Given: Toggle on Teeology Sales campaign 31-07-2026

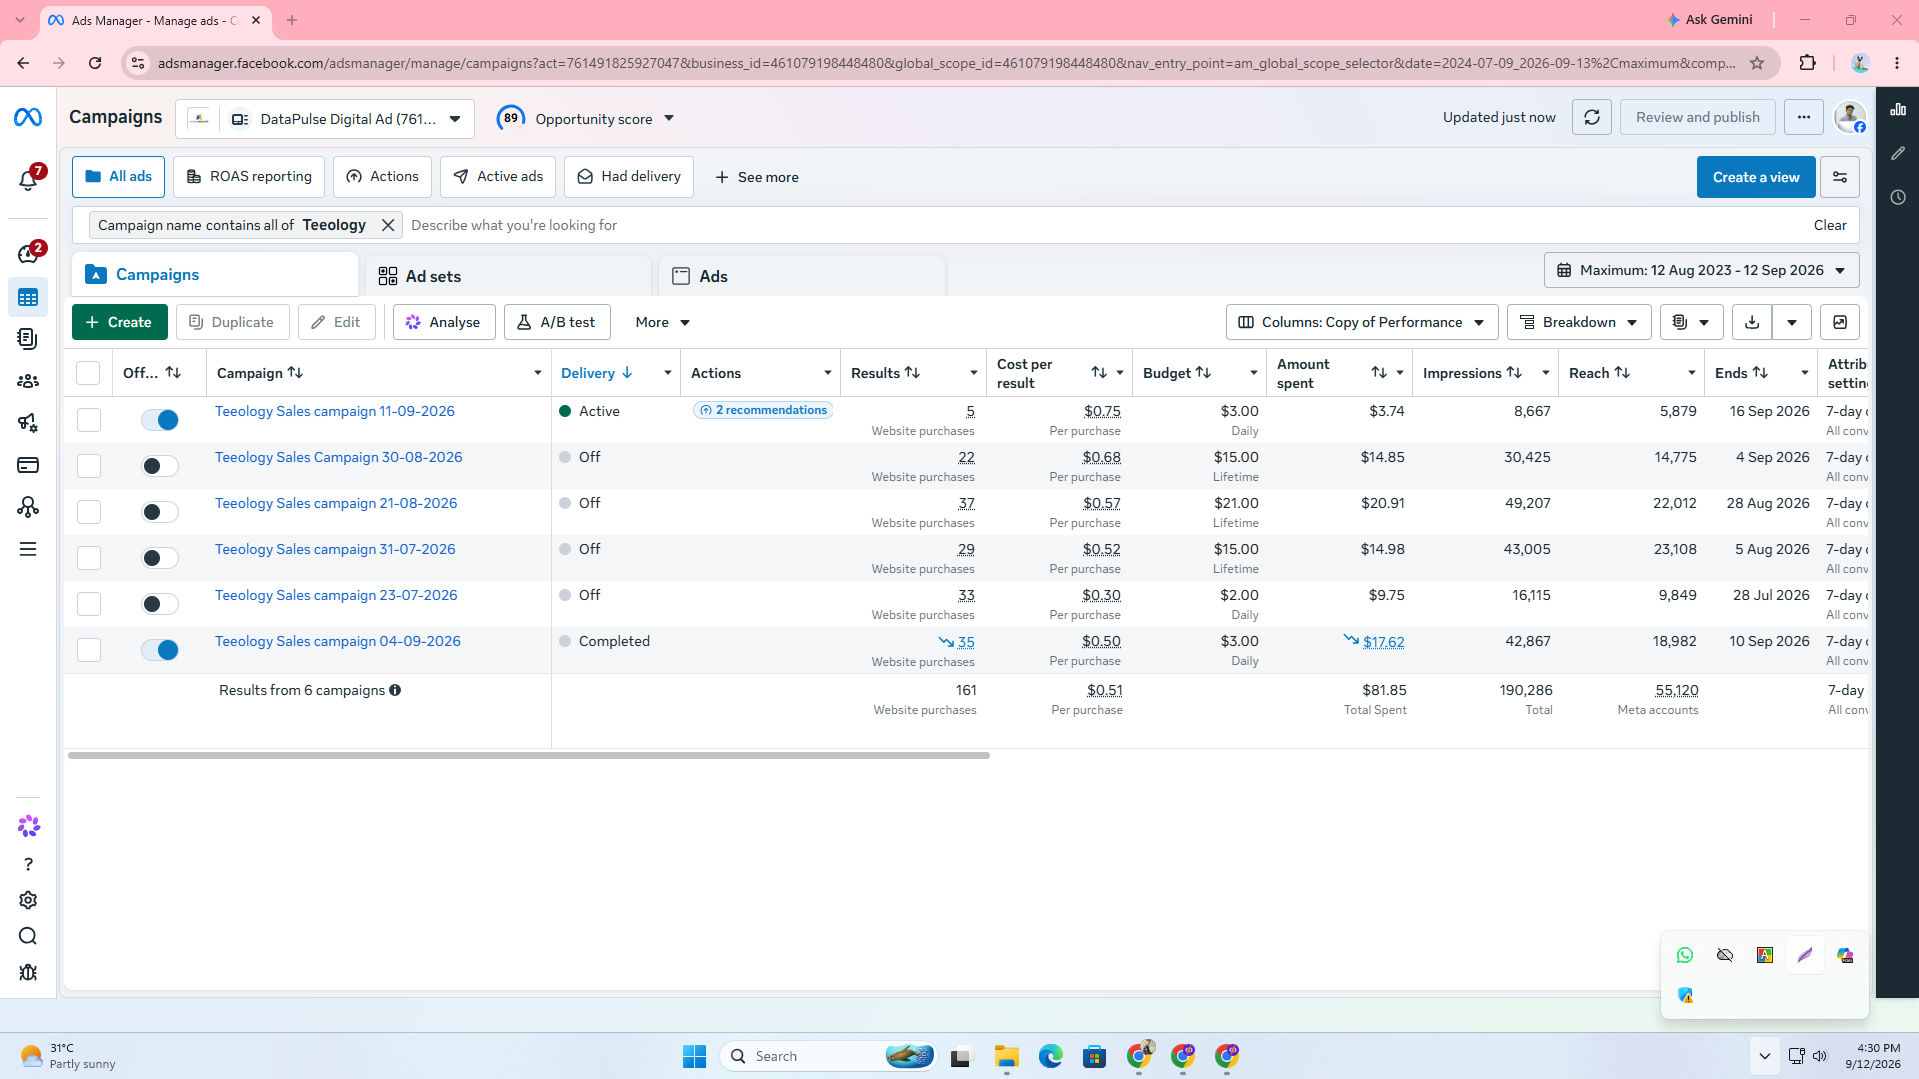Looking at the screenshot, I should [x=159, y=558].
